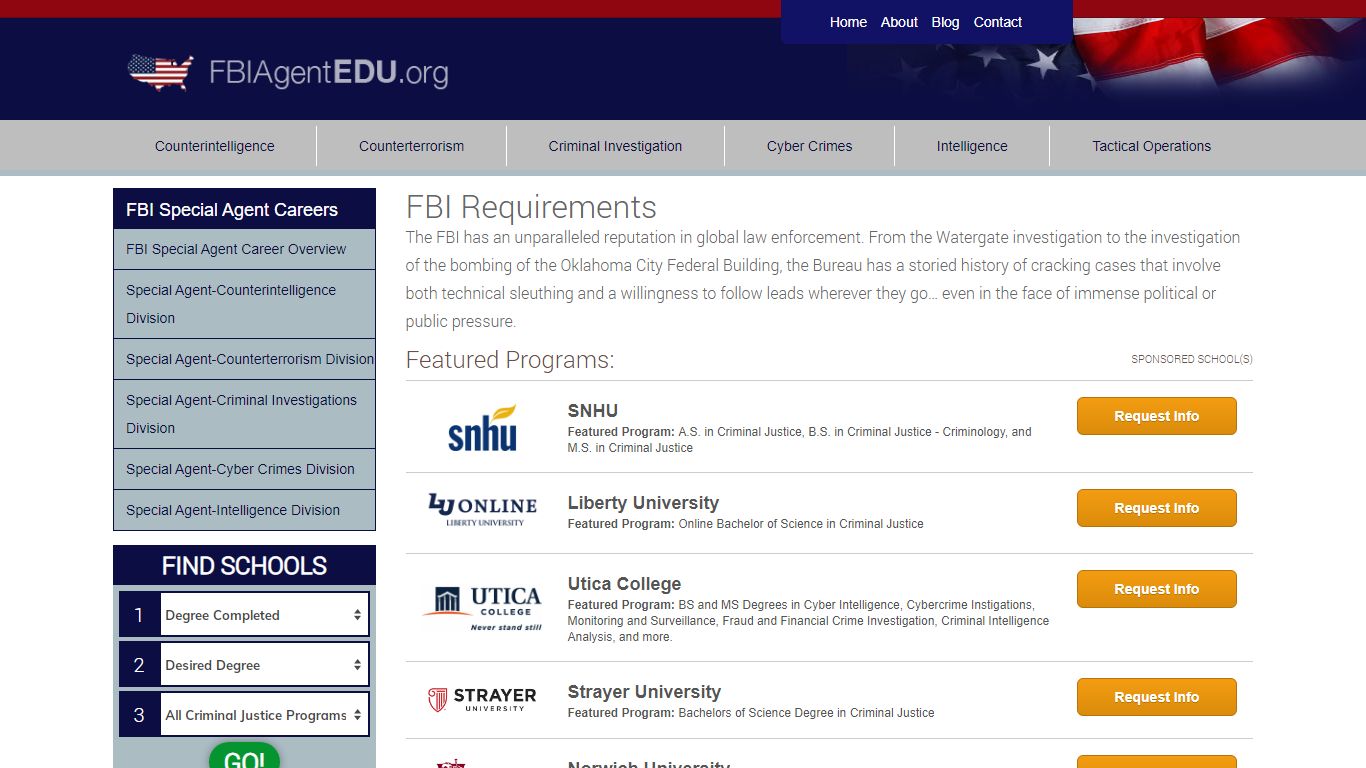This screenshot has height=768, width=1366.
Task: Open the Blog link
Action: click(945, 22)
